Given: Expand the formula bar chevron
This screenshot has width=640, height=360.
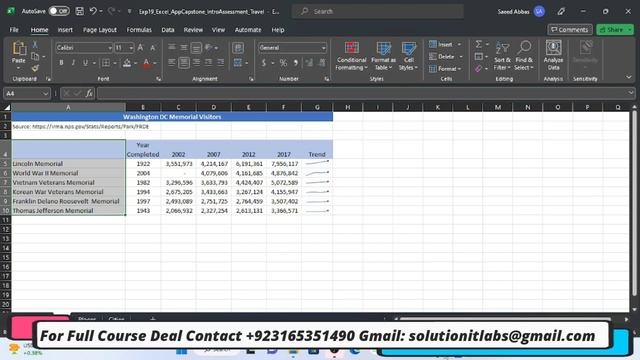Looking at the screenshot, I should (631, 93).
